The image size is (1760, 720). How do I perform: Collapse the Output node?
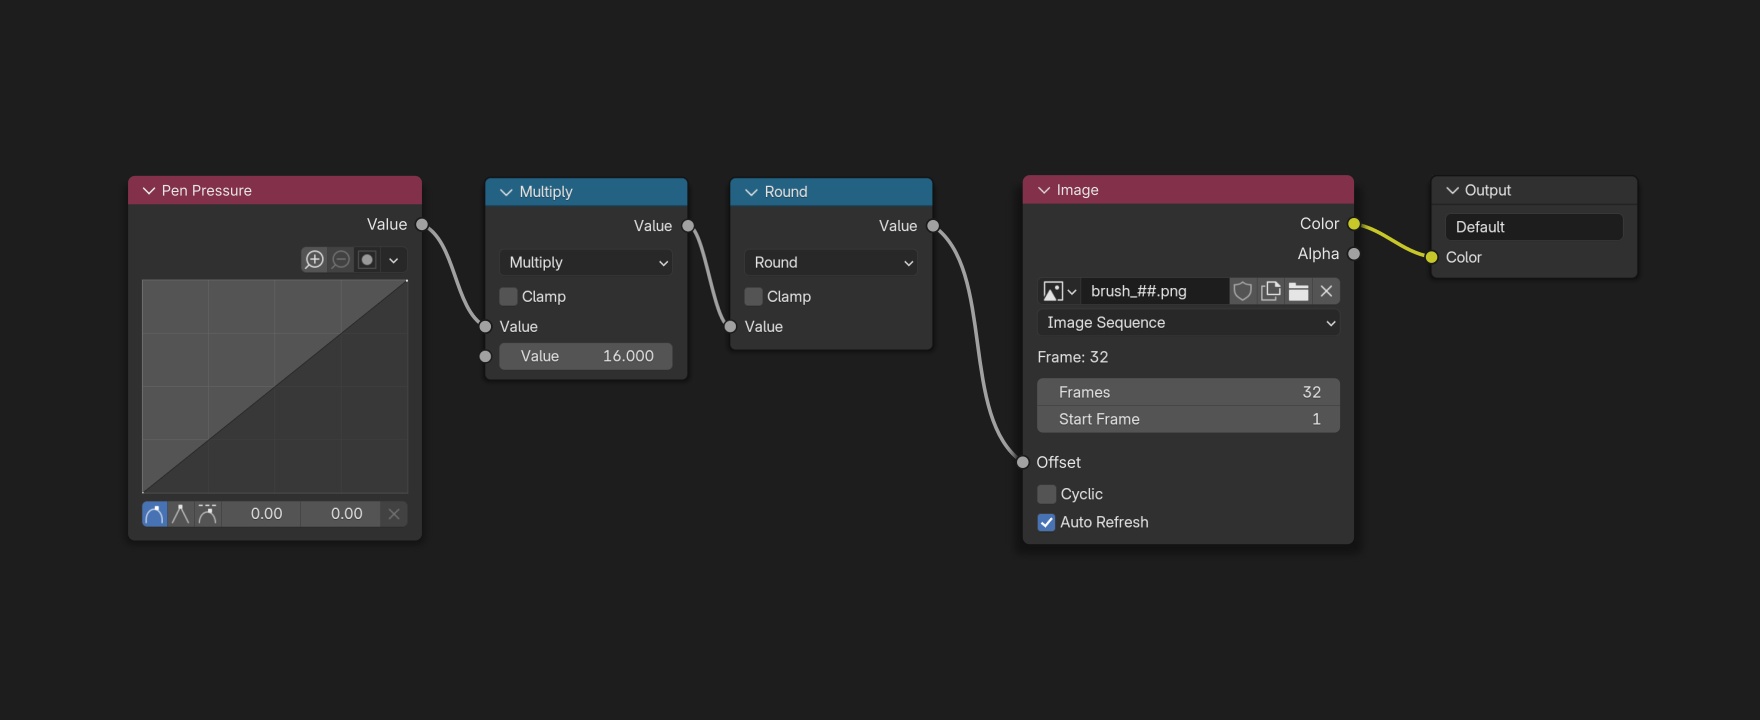(1452, 190)
